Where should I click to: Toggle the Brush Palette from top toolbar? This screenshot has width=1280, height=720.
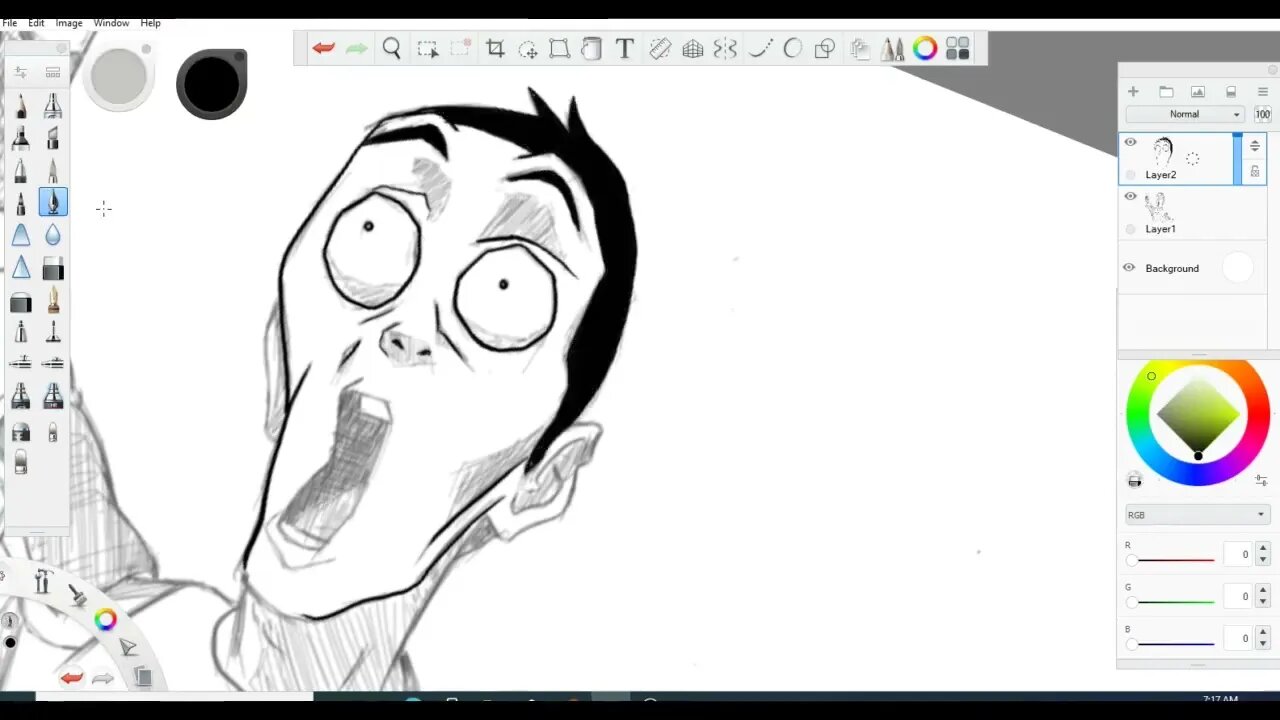click(893, 48)
